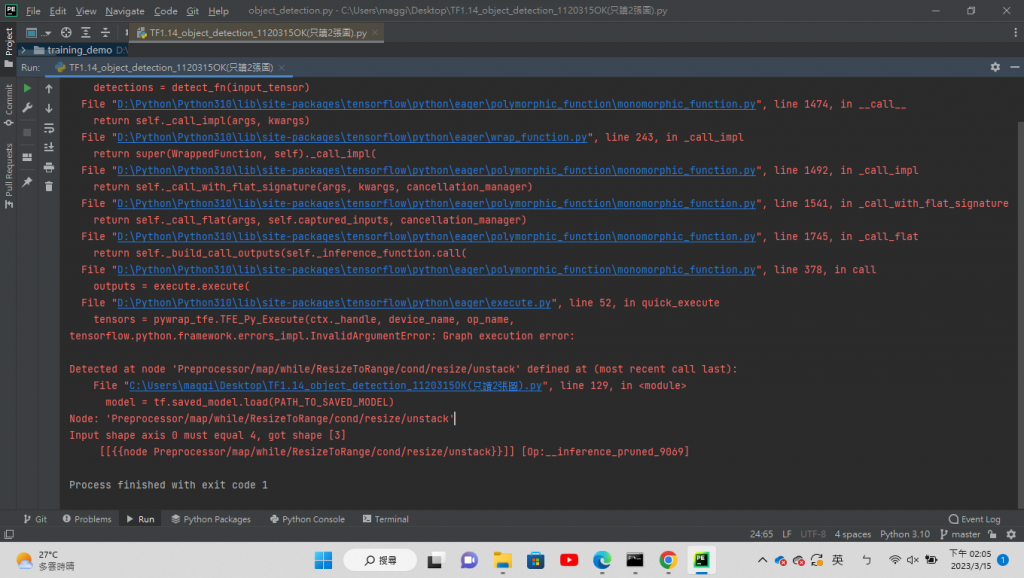Pin the Run tab with pushpin icon
Viewport: 1024px width, 578px height.
point(27,182)
